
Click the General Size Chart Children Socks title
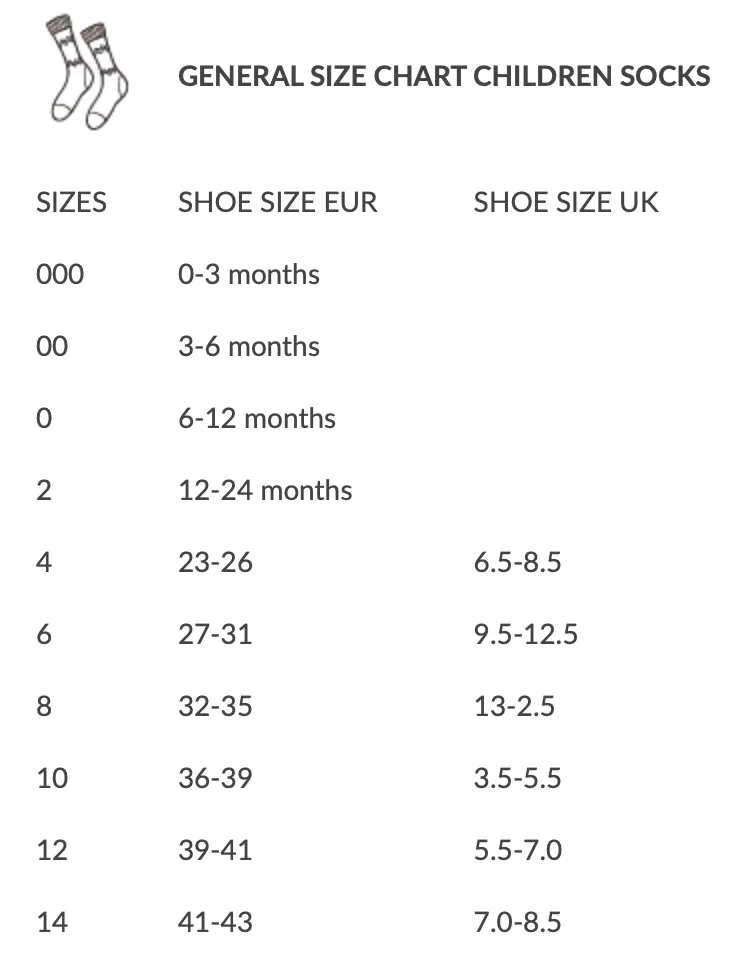444,77
